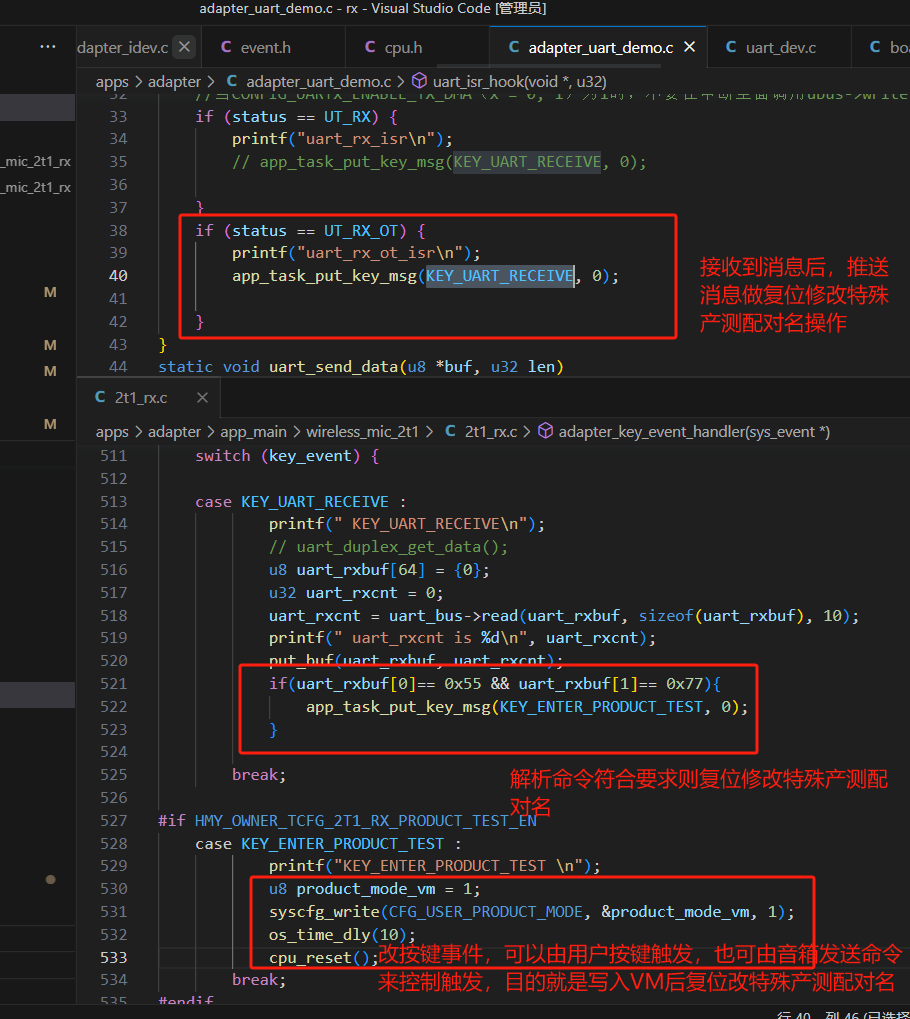Click product_mode_vm declaration on line 530
The image size is (910, 1019).
click(366, 889)
